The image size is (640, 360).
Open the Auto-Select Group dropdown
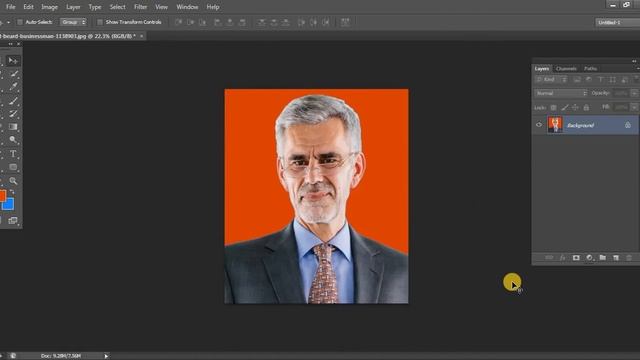[73, 22]
